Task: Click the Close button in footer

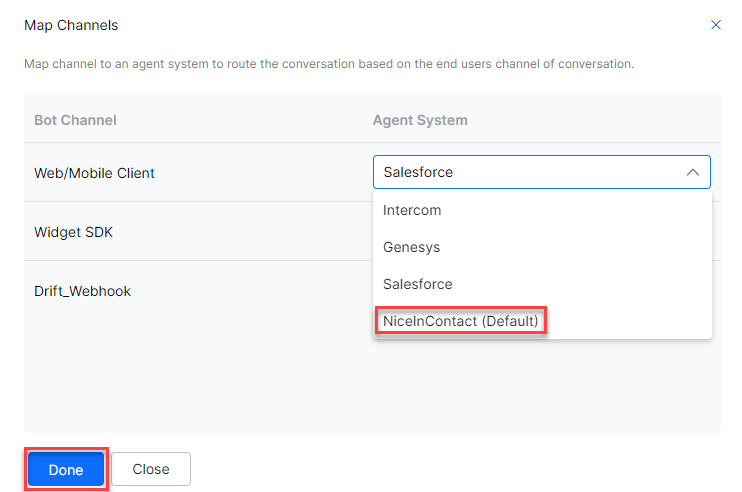Action: (151, 469)
